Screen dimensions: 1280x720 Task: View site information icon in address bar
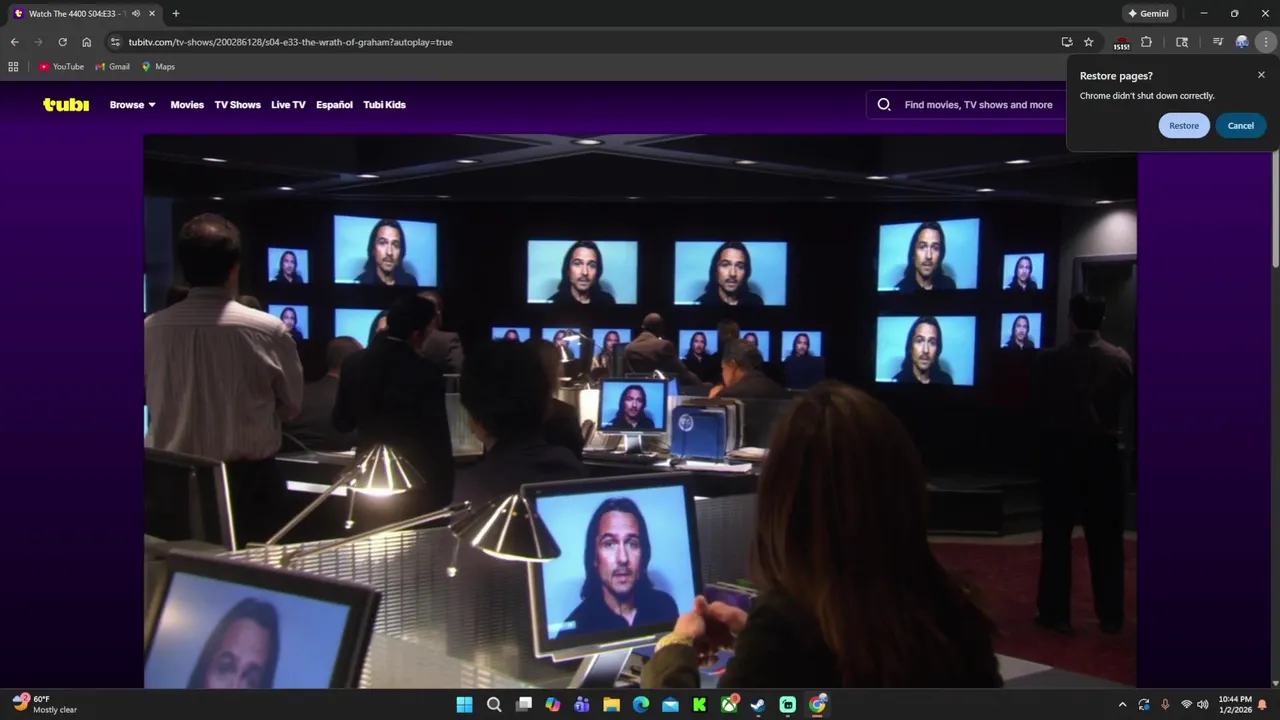(x=115, y=42)
